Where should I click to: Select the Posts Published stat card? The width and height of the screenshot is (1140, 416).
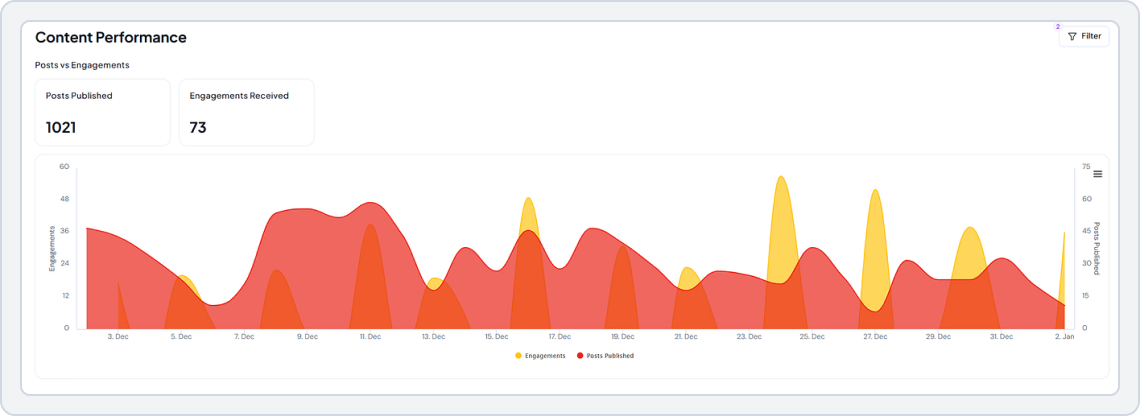click(x=103, y=112)
